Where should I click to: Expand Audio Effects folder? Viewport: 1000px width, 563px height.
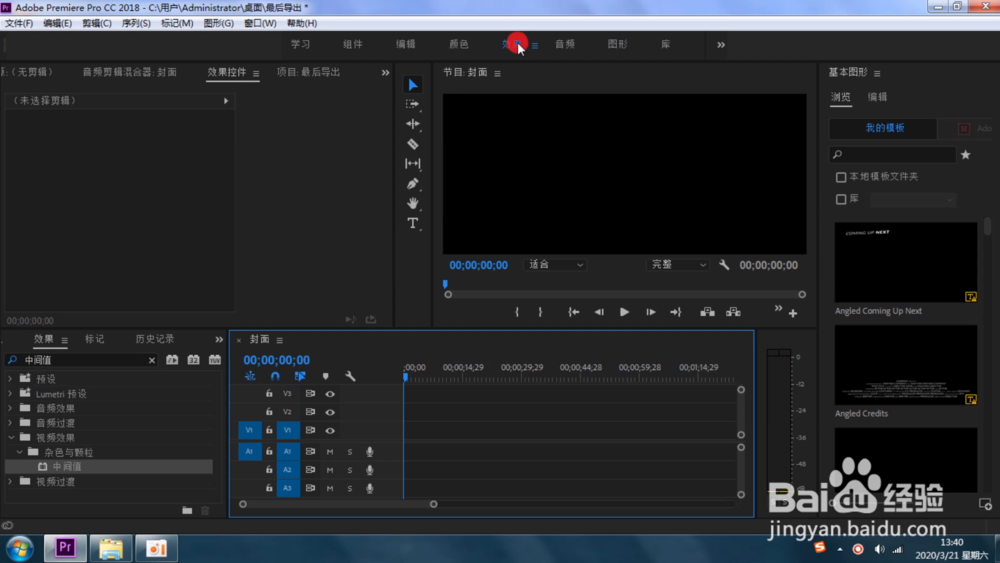pyautogui.click(x=10, y=408)
